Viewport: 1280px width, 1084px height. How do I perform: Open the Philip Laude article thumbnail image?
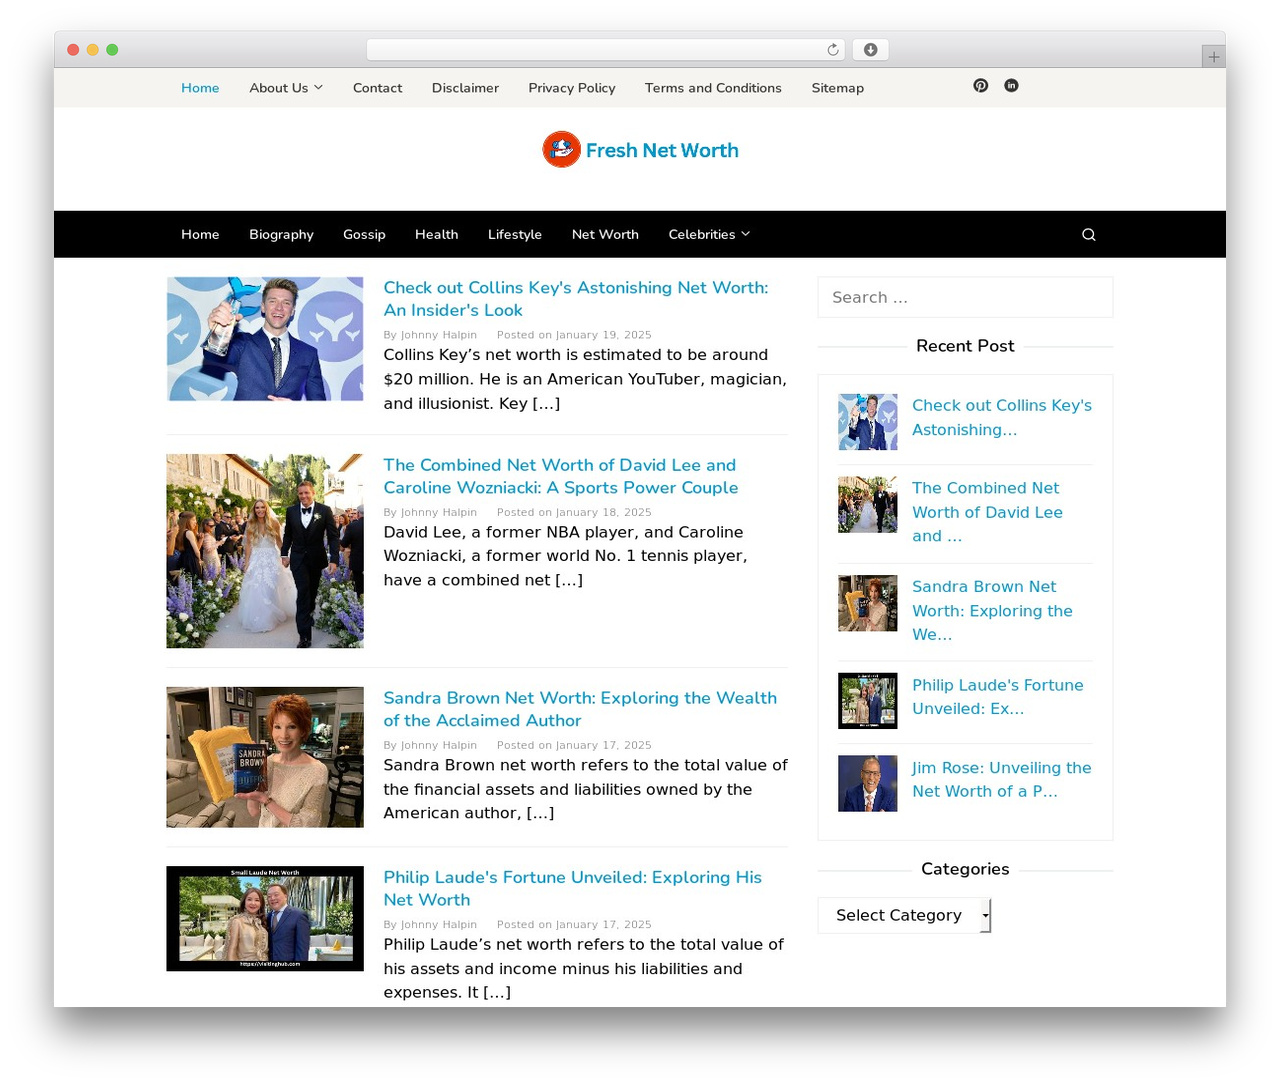(265, 919)
